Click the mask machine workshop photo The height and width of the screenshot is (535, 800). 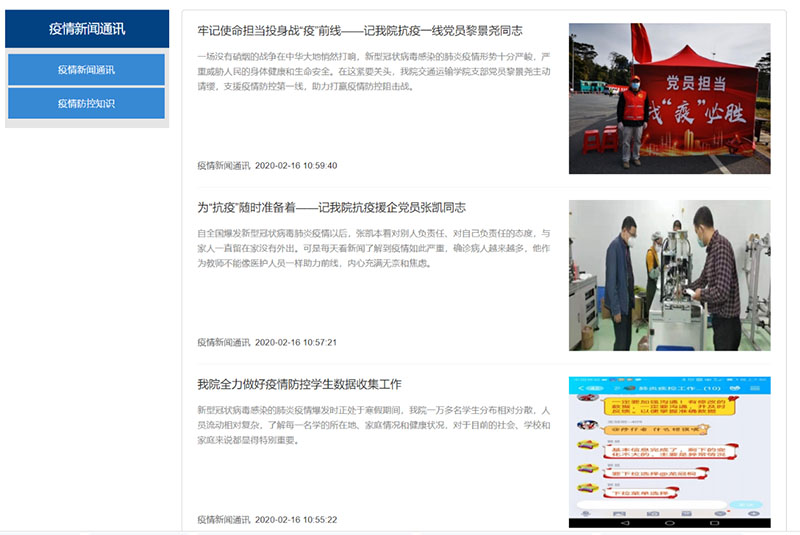coord(669,275)
